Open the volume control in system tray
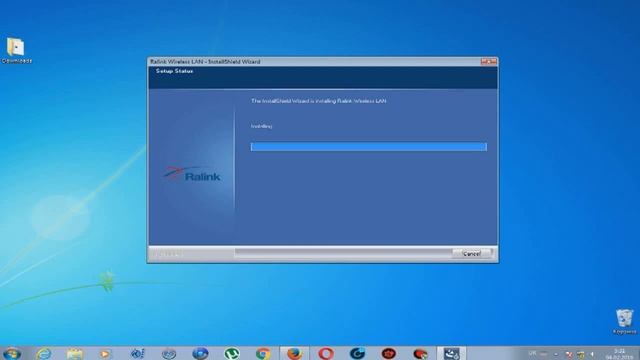 pyautogui.click(x=591, y=354)
